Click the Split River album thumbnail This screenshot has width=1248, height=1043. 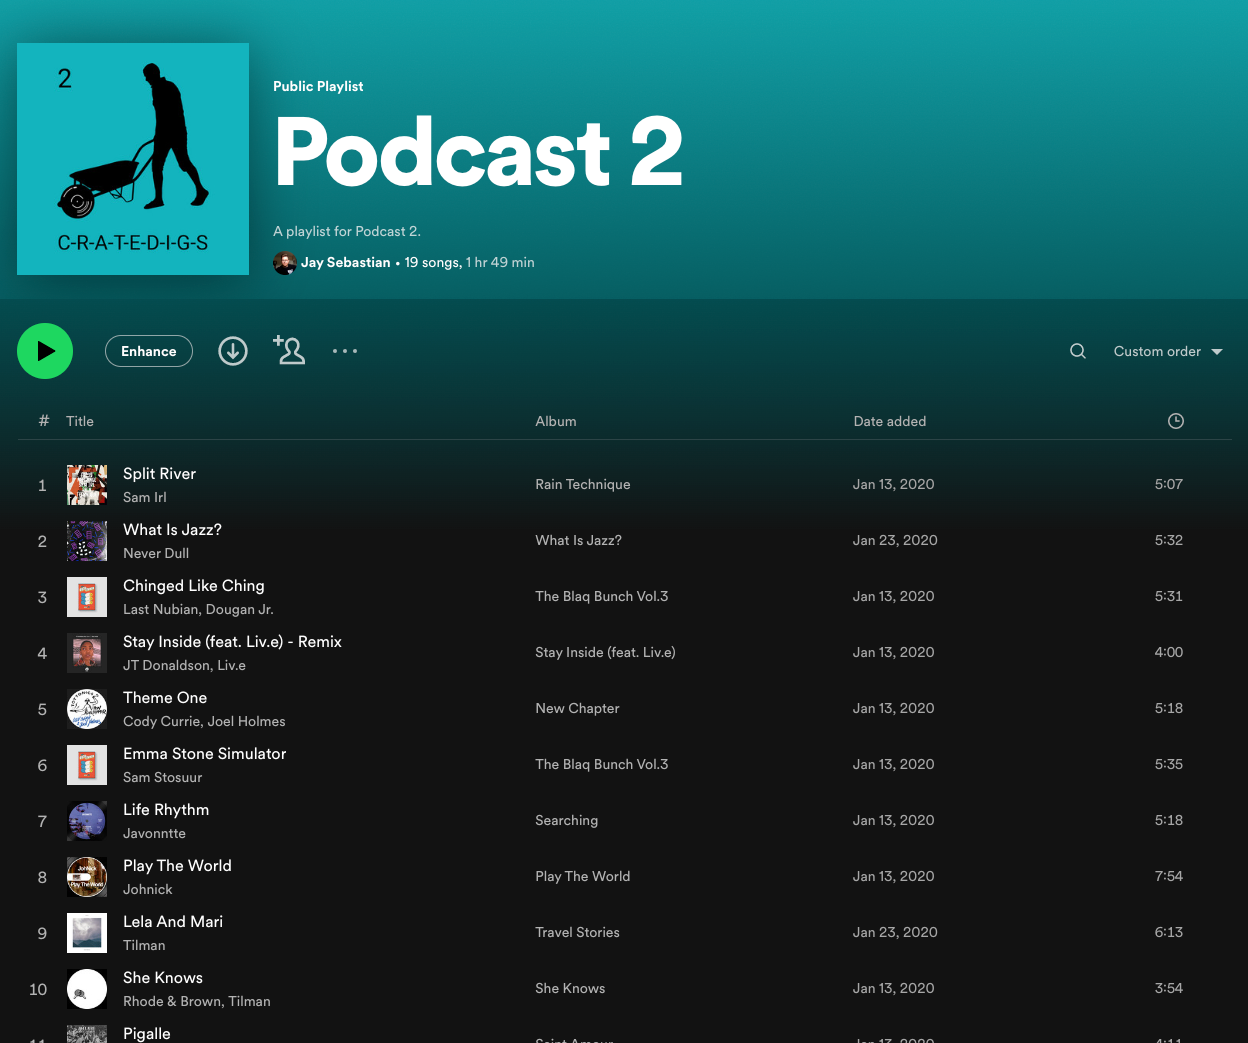coord(87,485)
